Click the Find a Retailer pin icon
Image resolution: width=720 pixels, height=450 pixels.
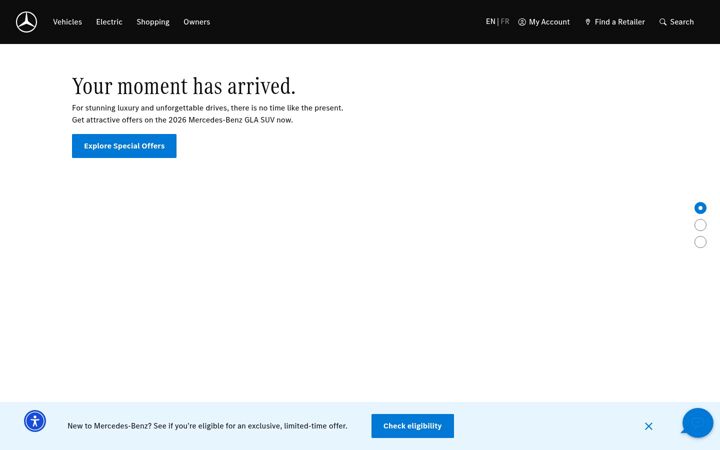point(588,22)
